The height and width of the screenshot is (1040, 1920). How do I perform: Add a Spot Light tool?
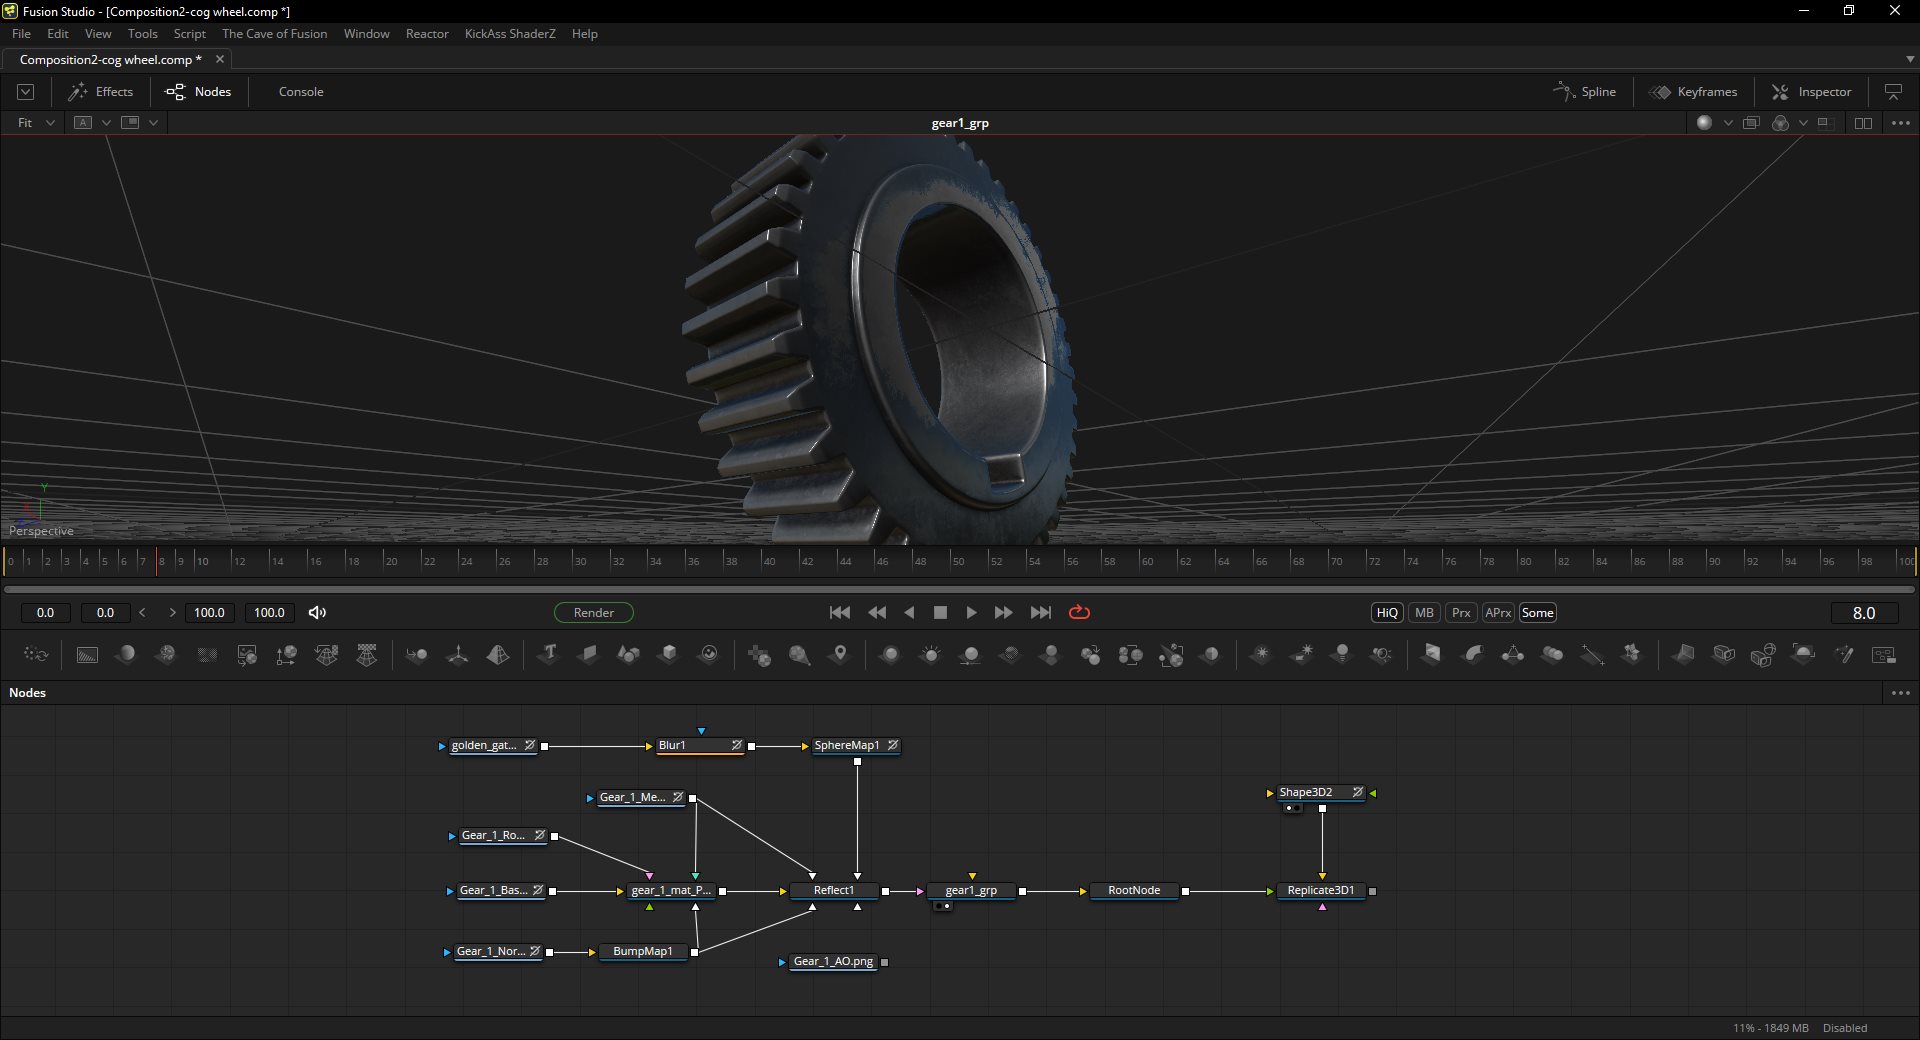[1382, 654]
